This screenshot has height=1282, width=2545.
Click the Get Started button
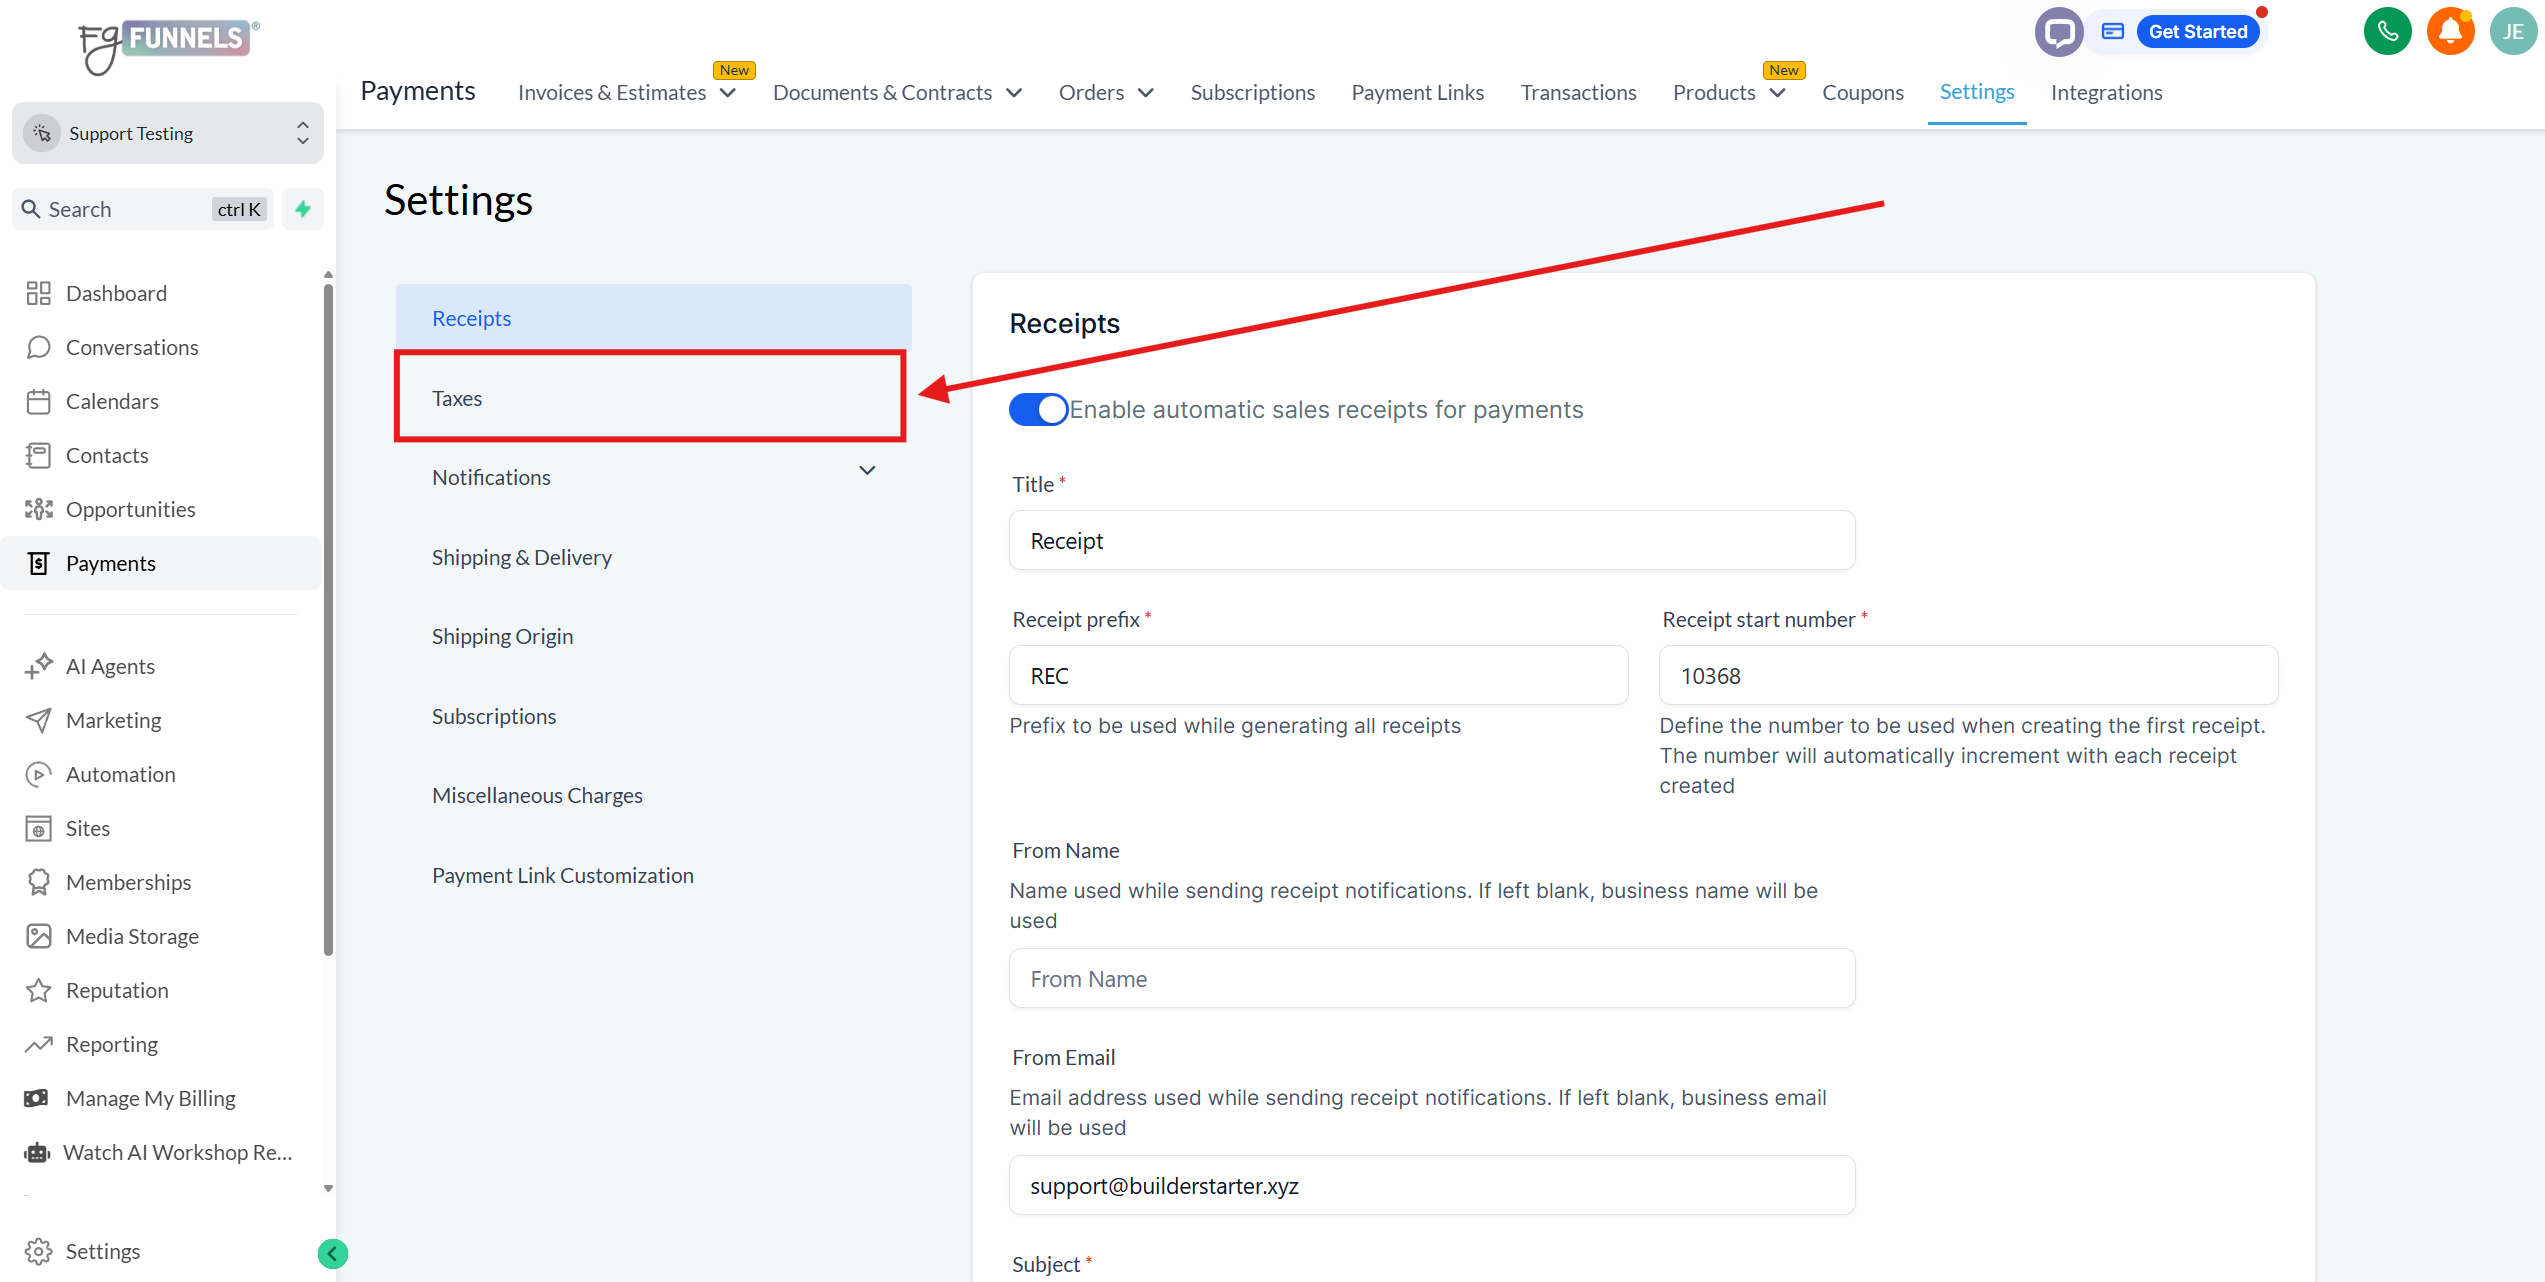pyautogui.click(x=2197, y=32)
